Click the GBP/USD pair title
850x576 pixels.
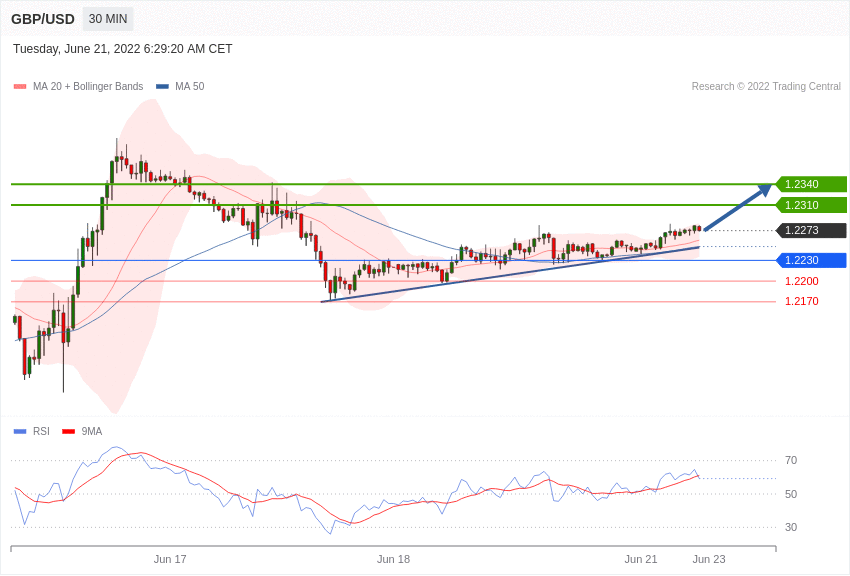pos(43,19)
